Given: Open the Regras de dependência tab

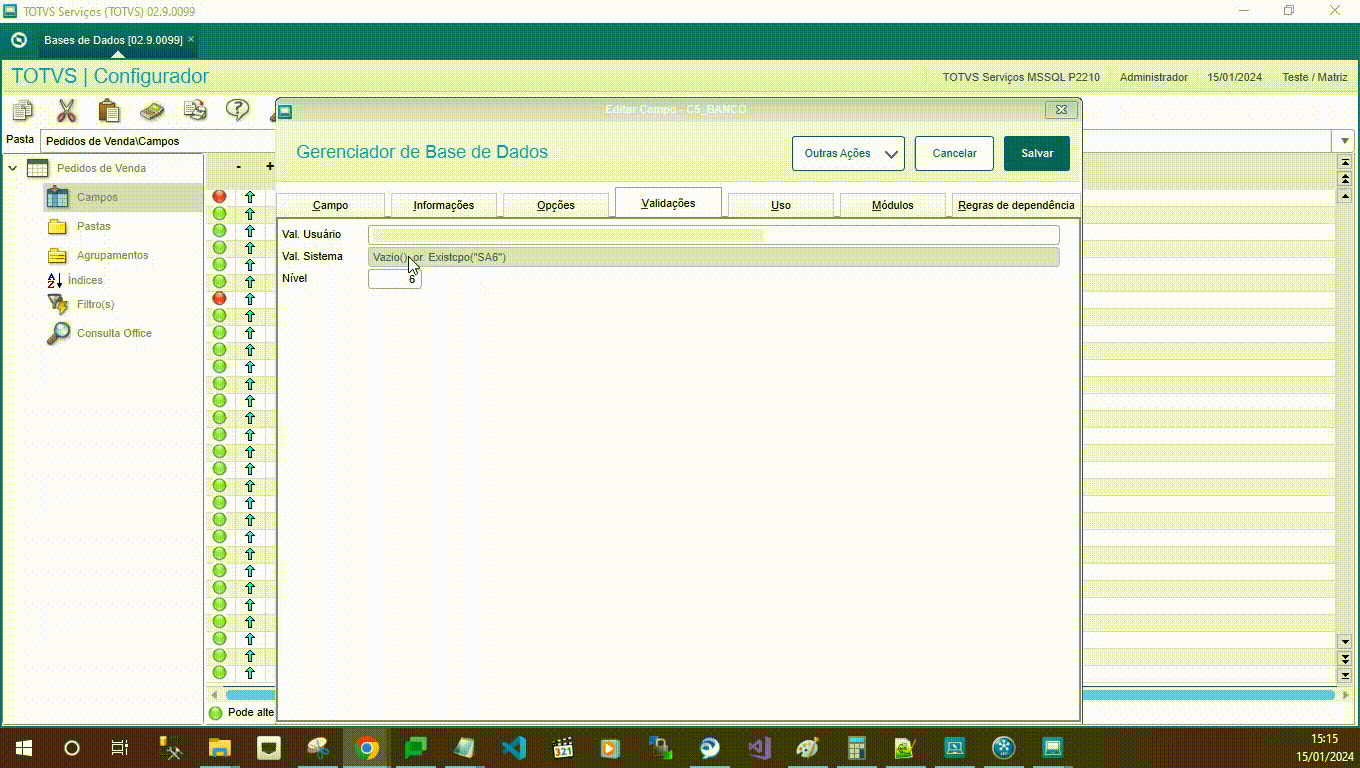Looking at the screenshot, I should [1016, 204].
